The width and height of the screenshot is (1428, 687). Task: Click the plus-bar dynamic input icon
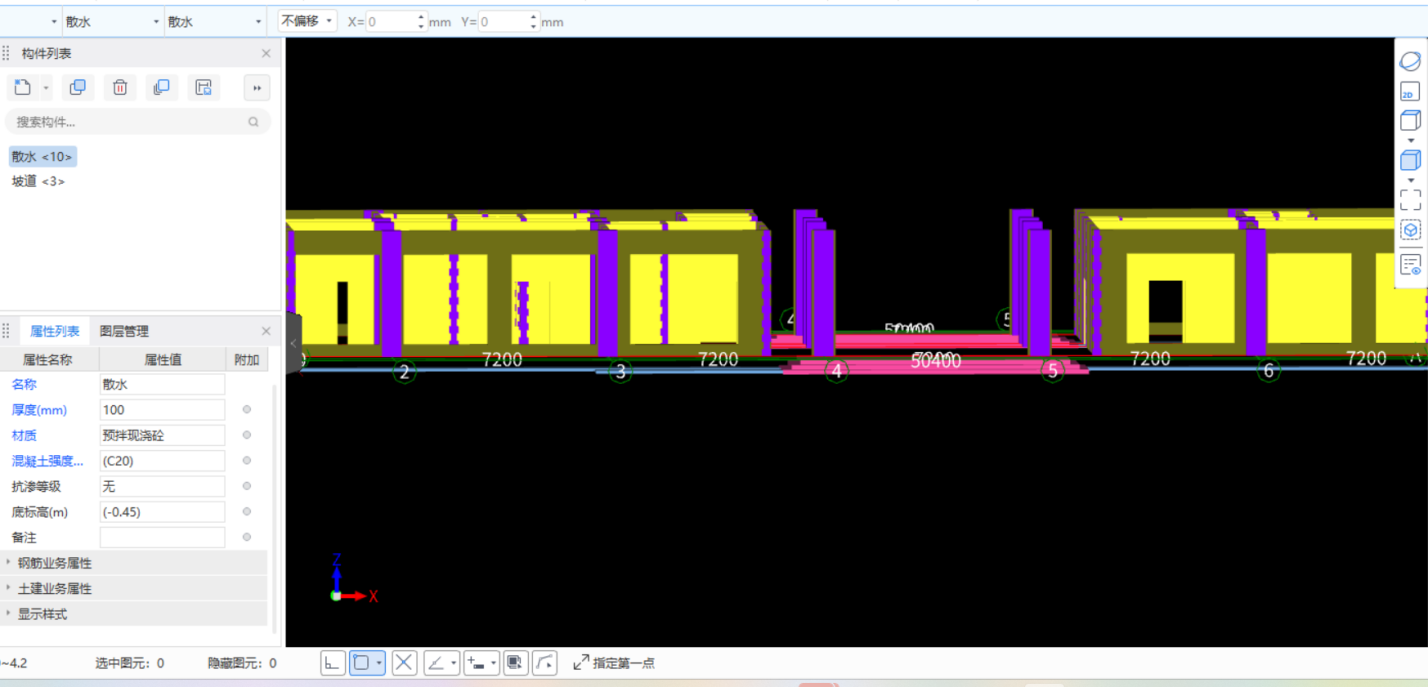click(476, 663)
